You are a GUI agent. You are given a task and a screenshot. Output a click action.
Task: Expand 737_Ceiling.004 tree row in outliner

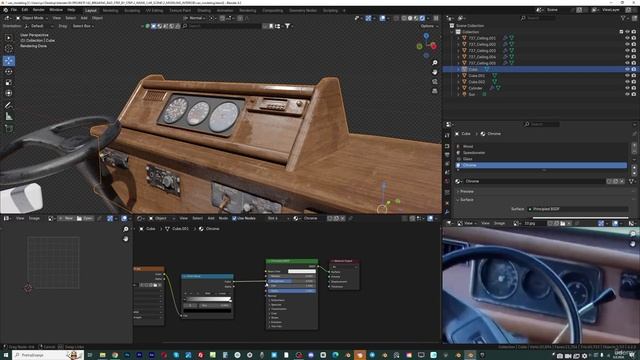click(x=458, y=57)
